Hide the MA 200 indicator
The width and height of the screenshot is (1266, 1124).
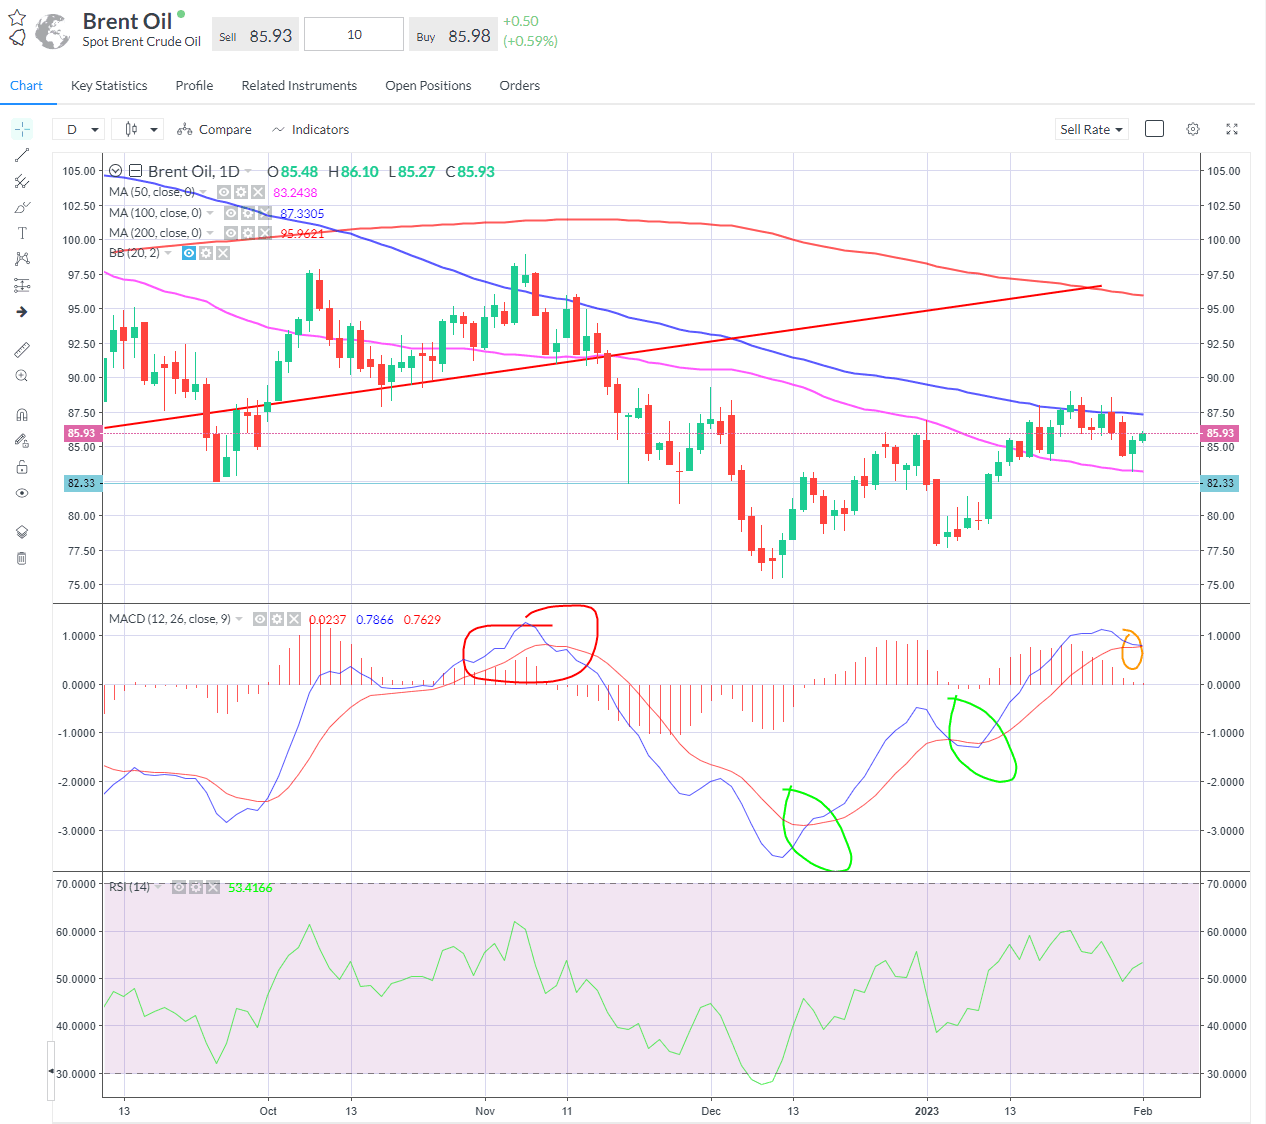click(231, 233)
